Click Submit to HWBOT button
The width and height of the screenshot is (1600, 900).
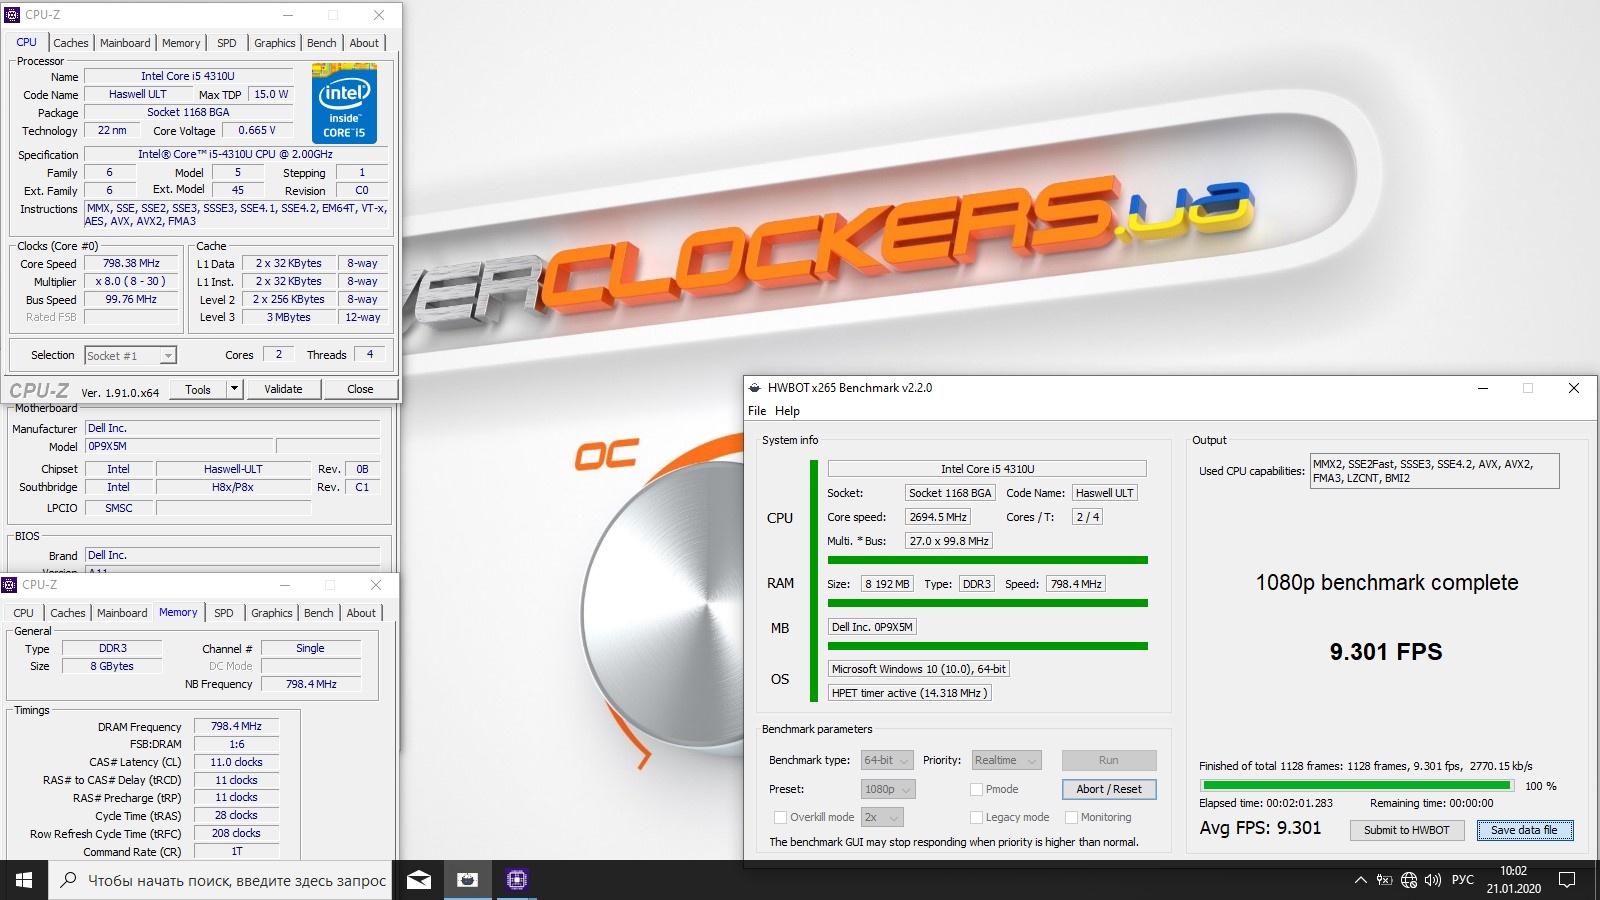tap(1406, 830)
